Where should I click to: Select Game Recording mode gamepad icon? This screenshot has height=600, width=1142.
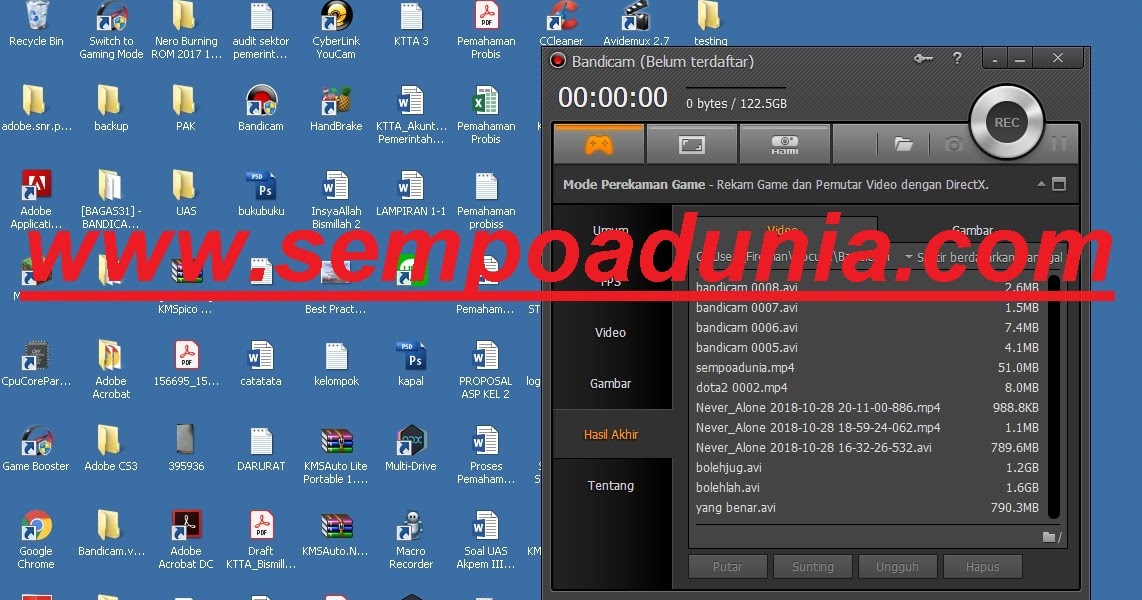pyautogui.click(x=599, y=145)
